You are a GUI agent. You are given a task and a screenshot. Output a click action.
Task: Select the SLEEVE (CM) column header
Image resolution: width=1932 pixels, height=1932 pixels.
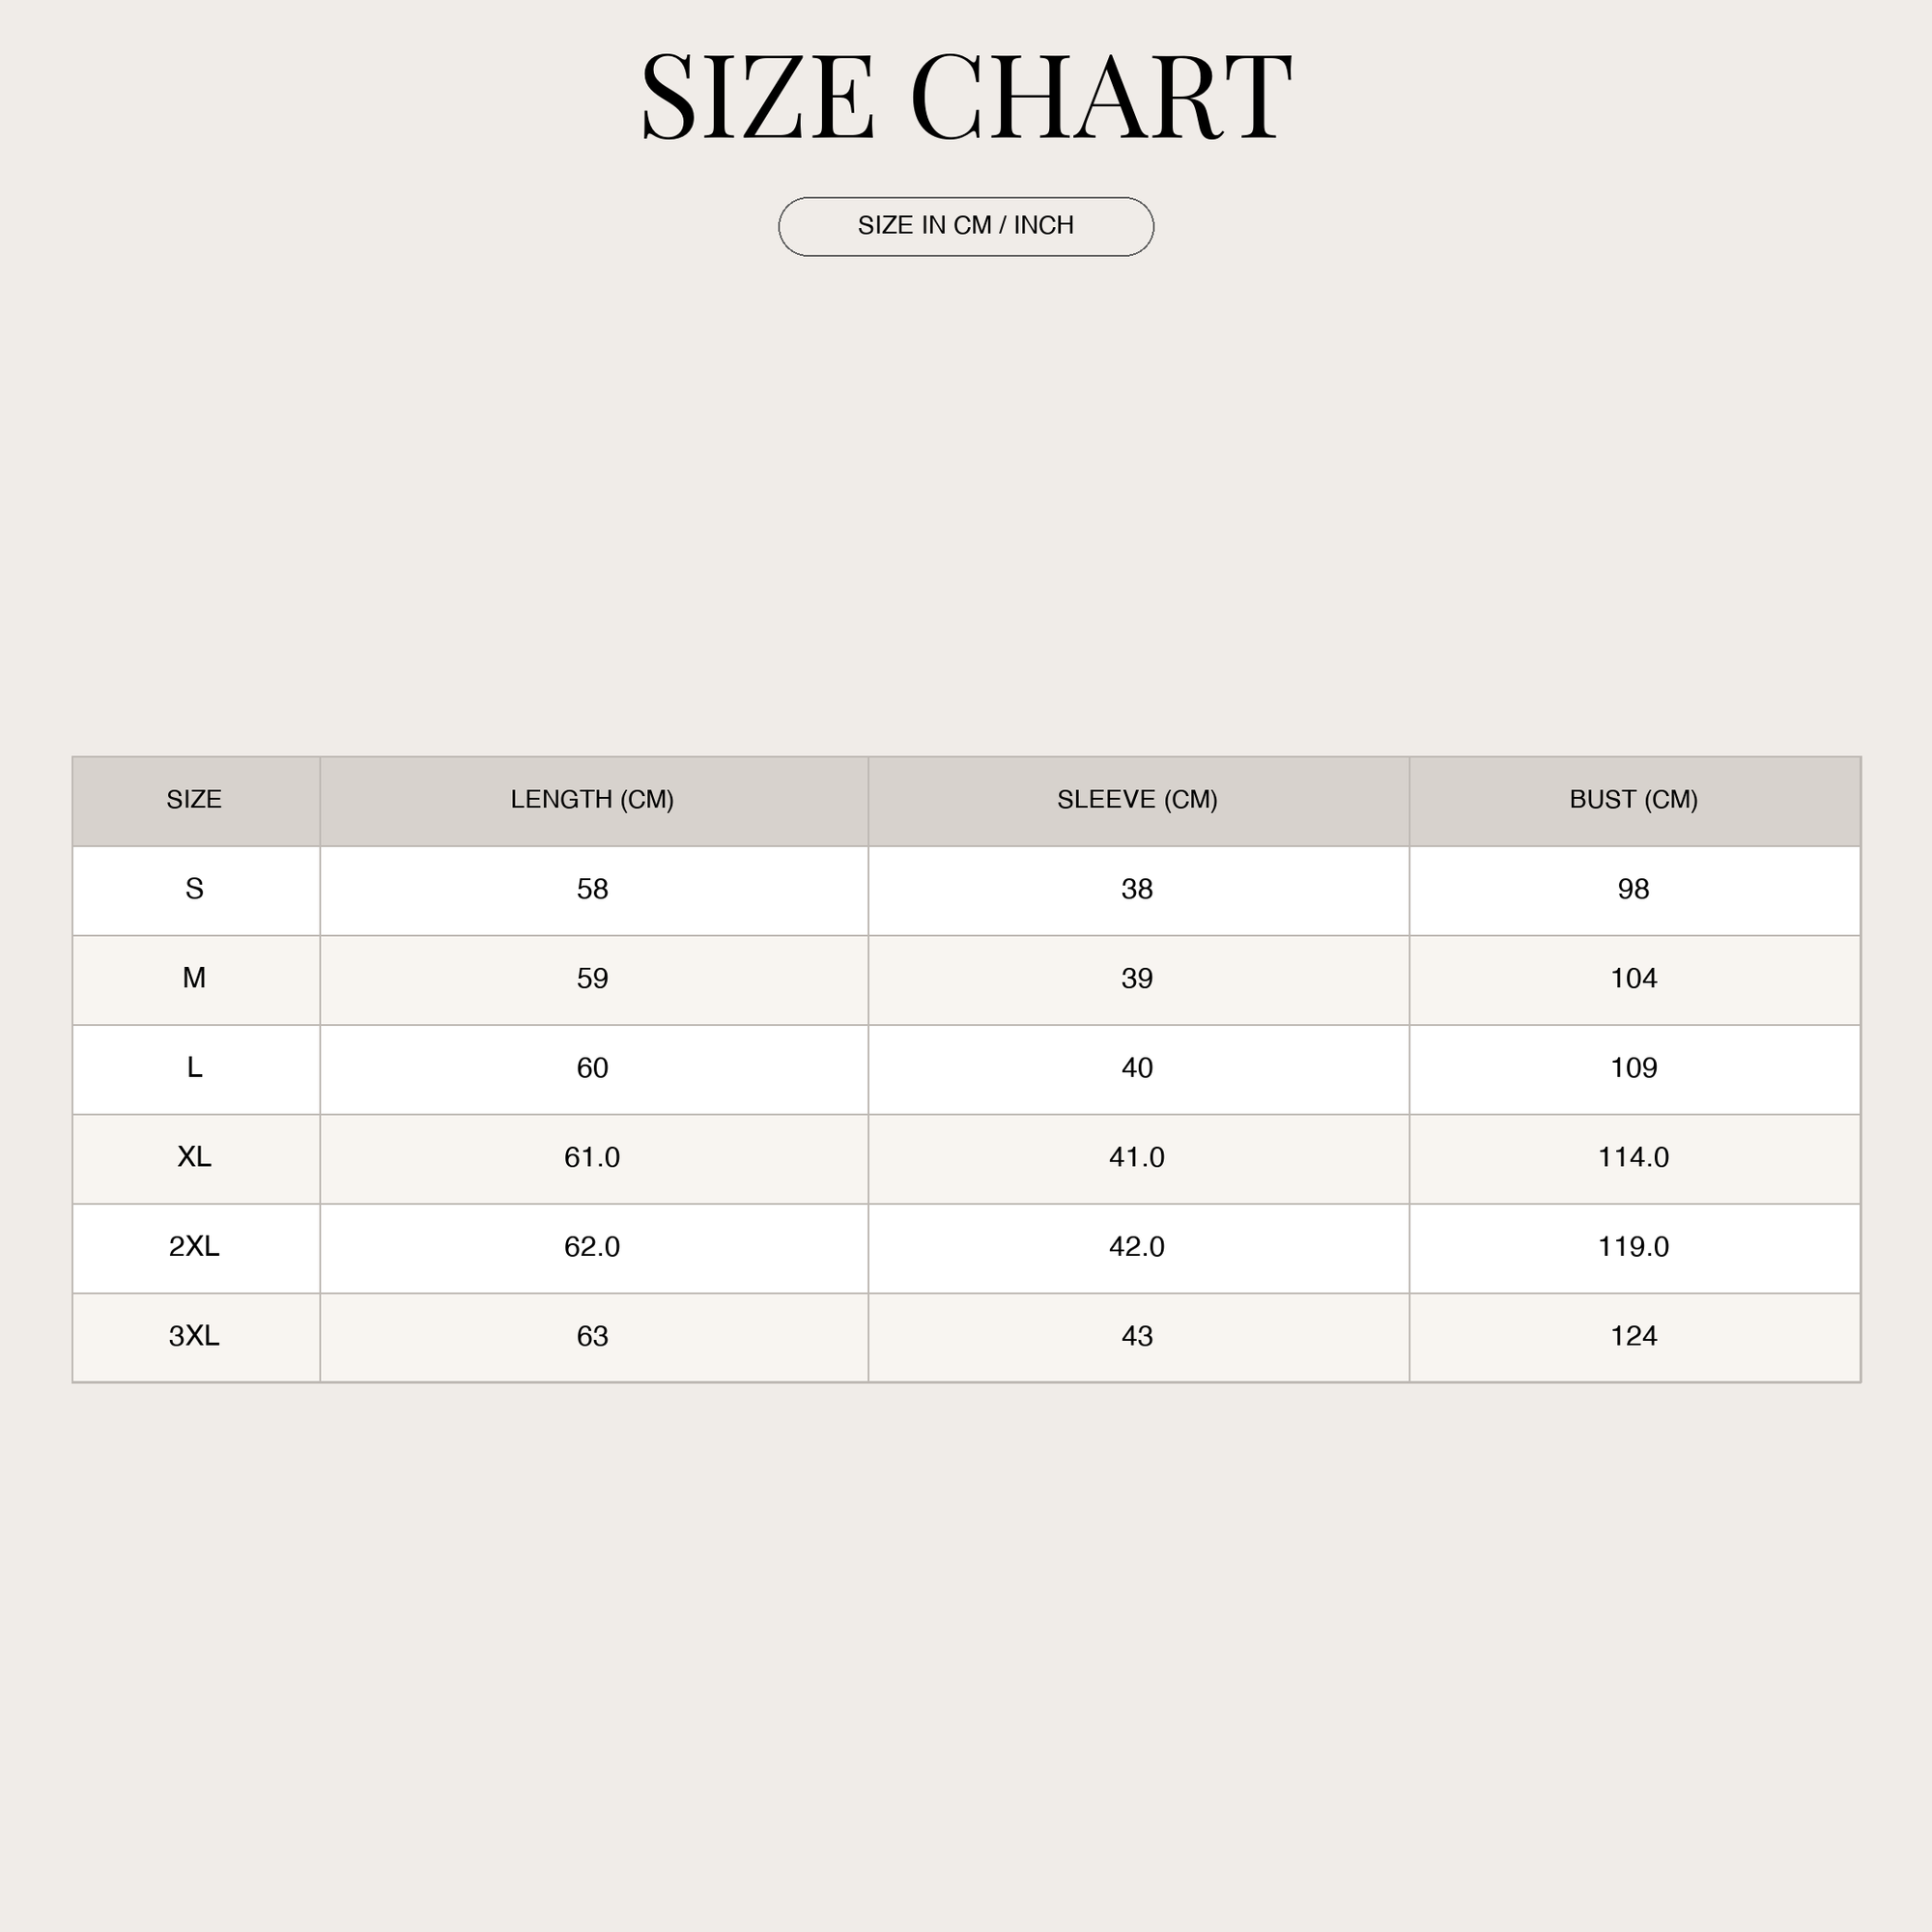click(x=1139, y=801)
